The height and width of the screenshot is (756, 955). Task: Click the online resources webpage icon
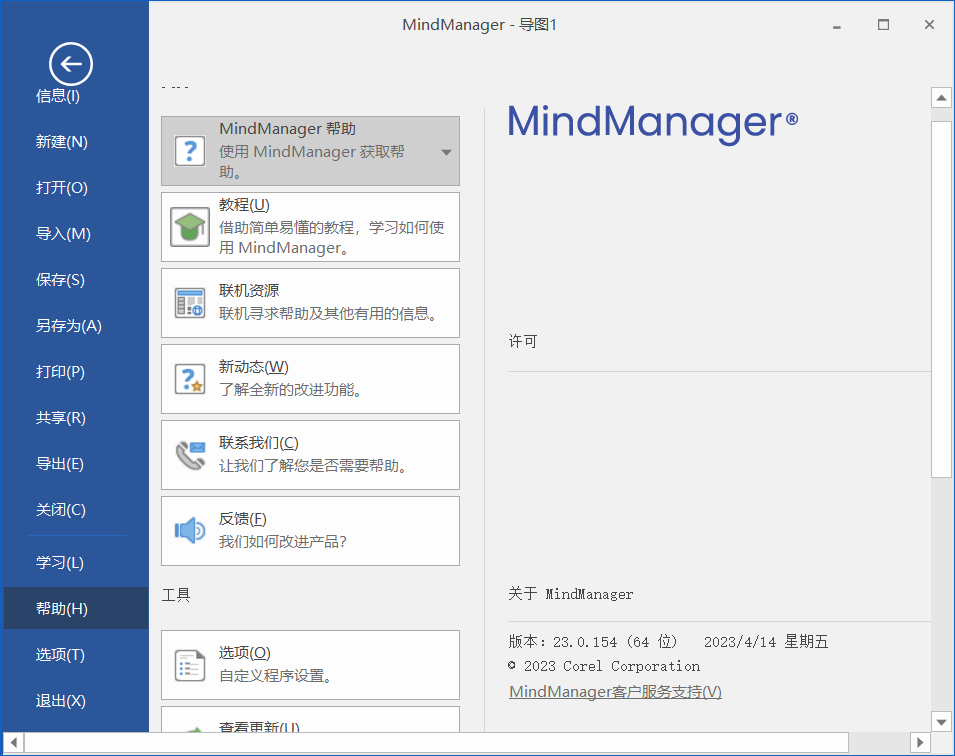pos(190,303)
